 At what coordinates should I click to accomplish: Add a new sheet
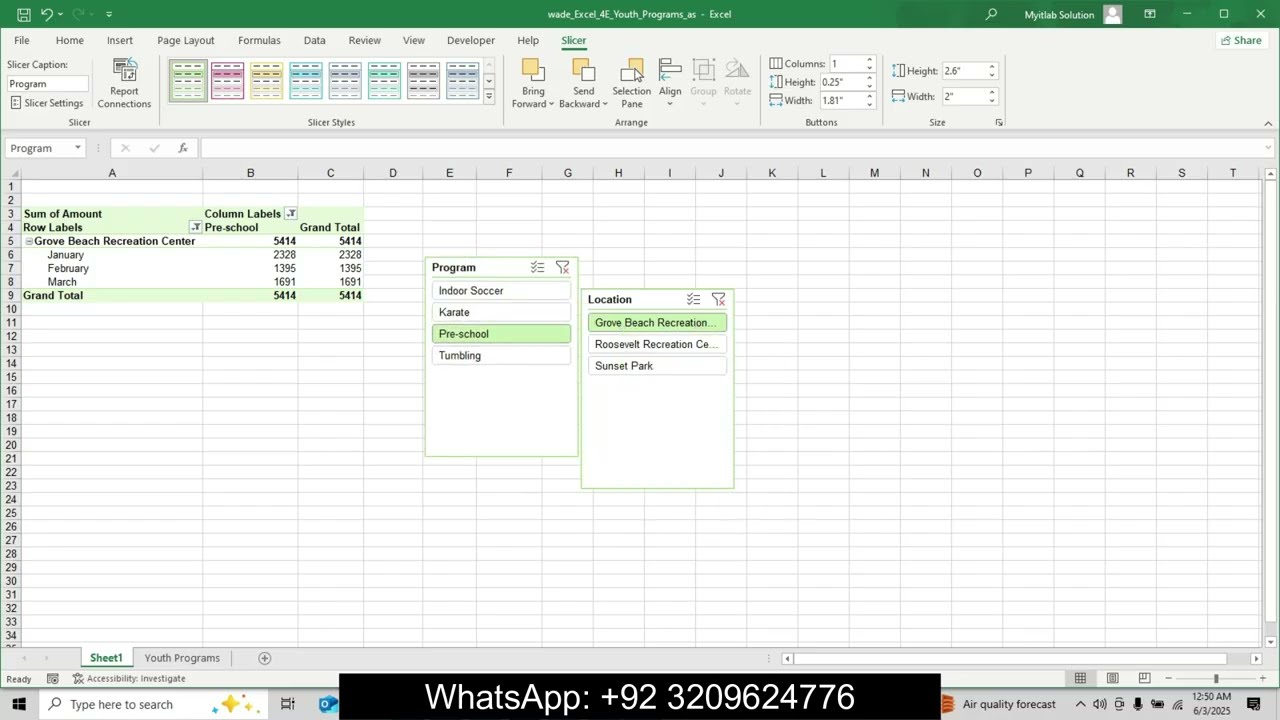(265, 658)
